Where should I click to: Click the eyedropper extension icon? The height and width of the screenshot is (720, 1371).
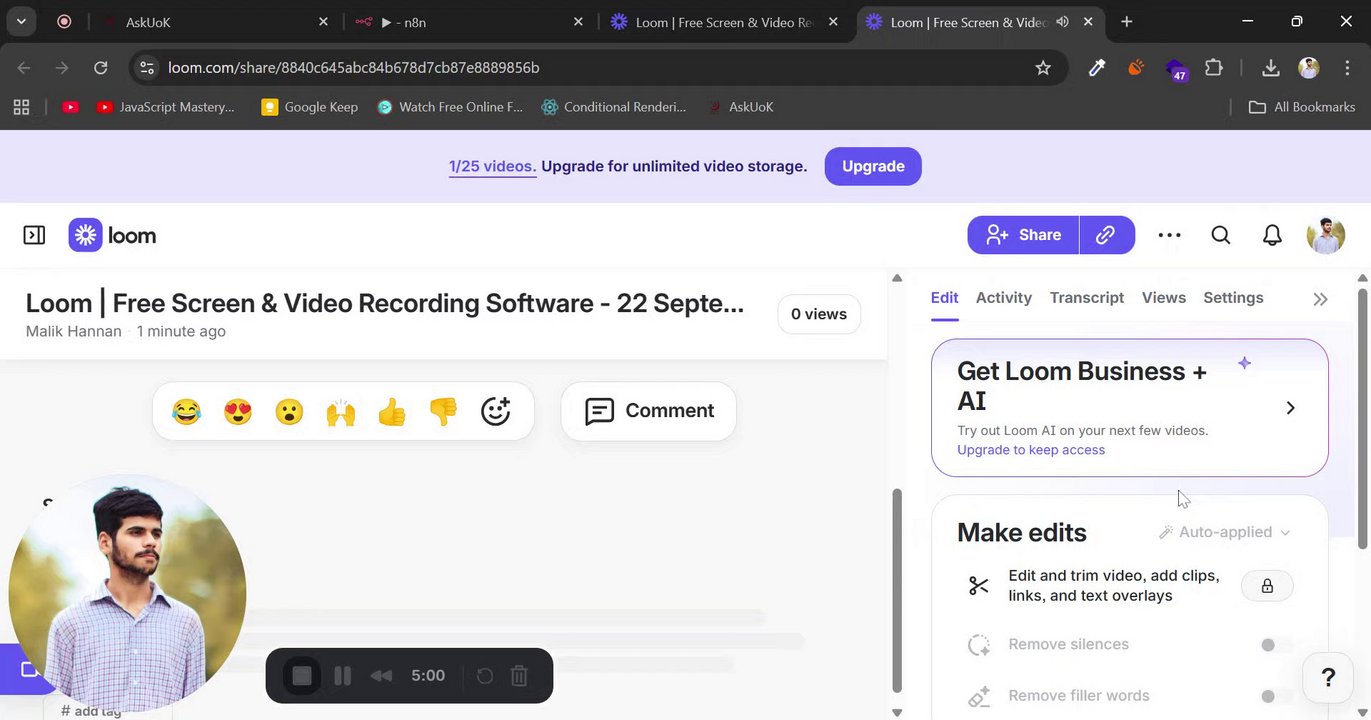(1097, 68)
